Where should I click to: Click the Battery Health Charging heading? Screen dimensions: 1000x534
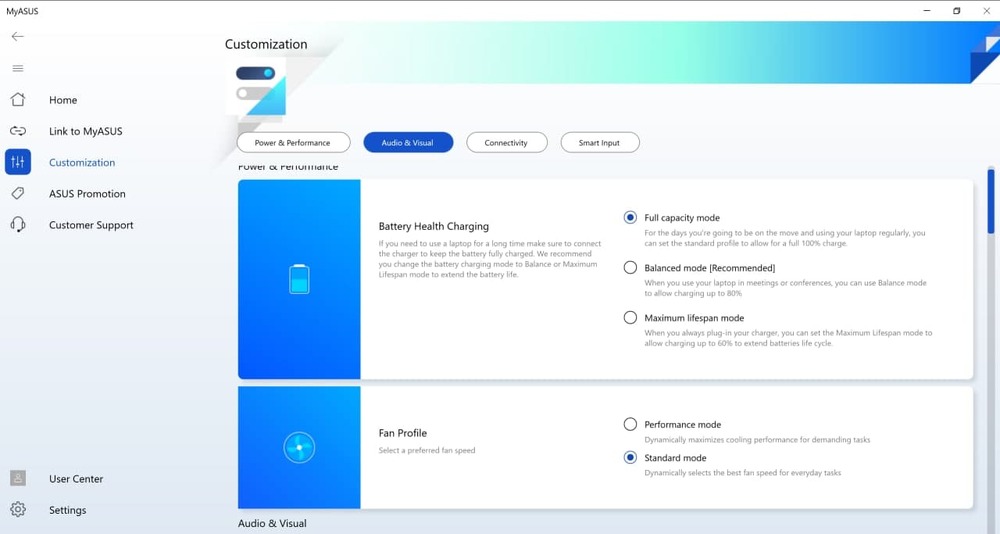coord(434,226)
